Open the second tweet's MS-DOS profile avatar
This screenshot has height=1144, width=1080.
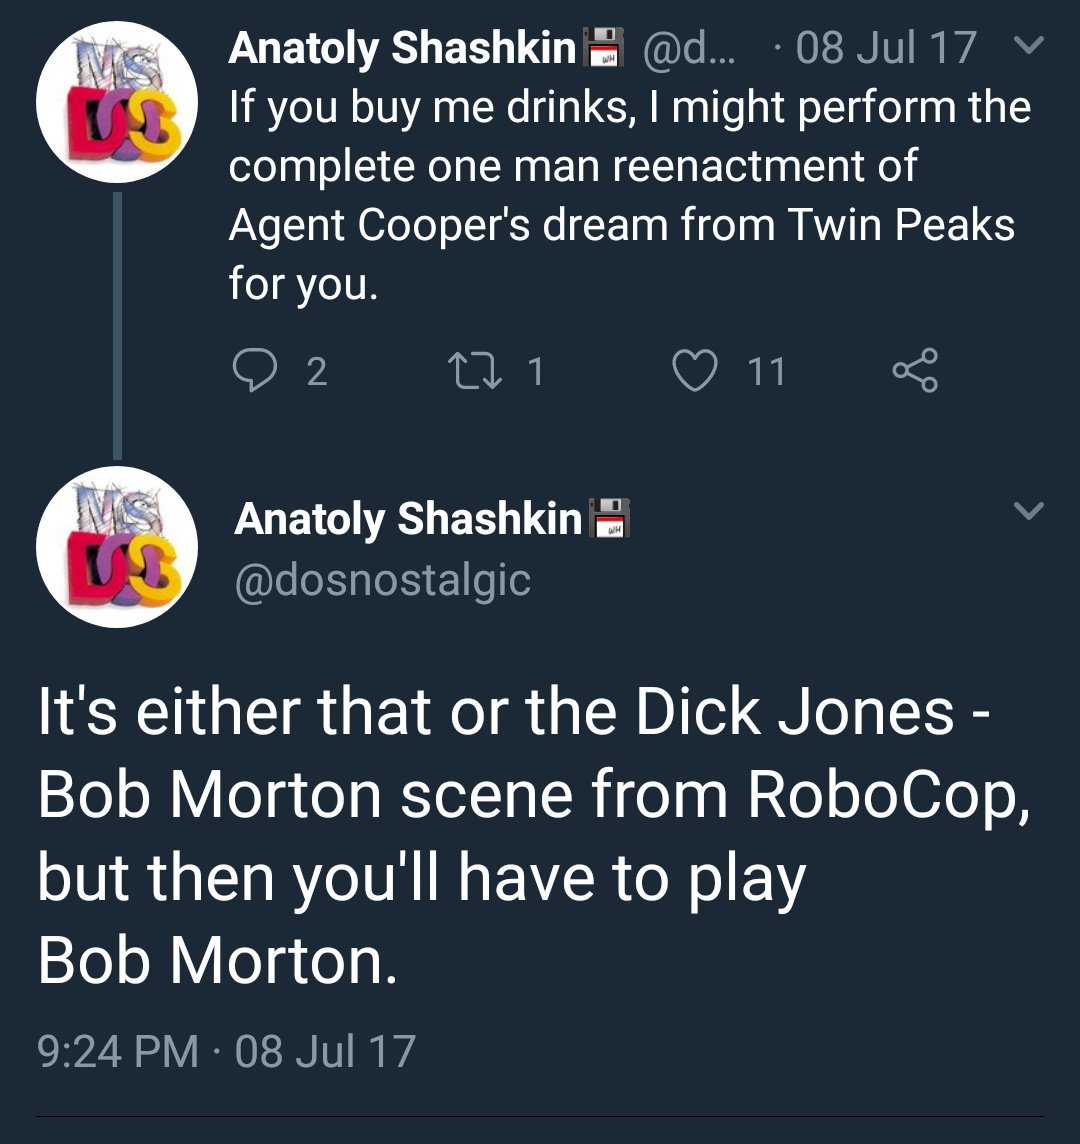click(117, 546)
